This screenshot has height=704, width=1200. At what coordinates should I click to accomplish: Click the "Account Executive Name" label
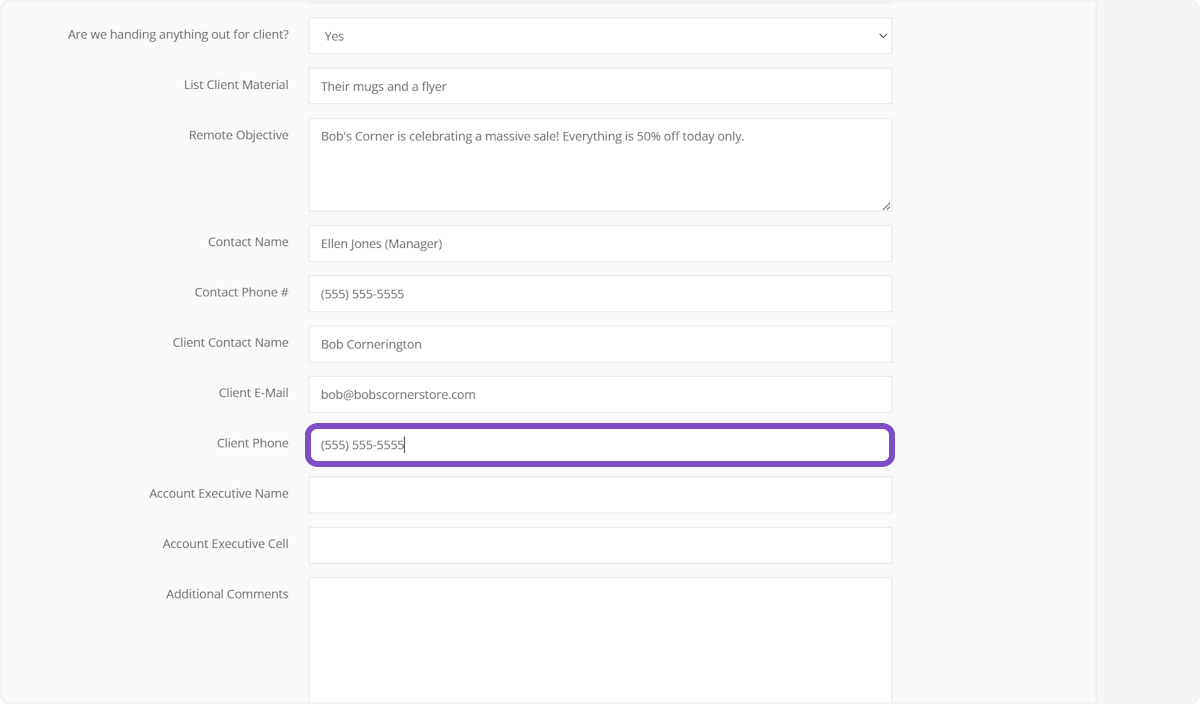pos(218,493)
